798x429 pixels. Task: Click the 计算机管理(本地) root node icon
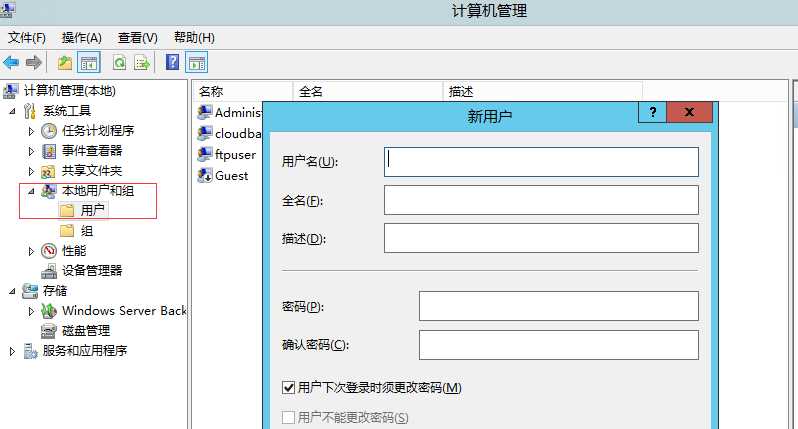[11, 91]
